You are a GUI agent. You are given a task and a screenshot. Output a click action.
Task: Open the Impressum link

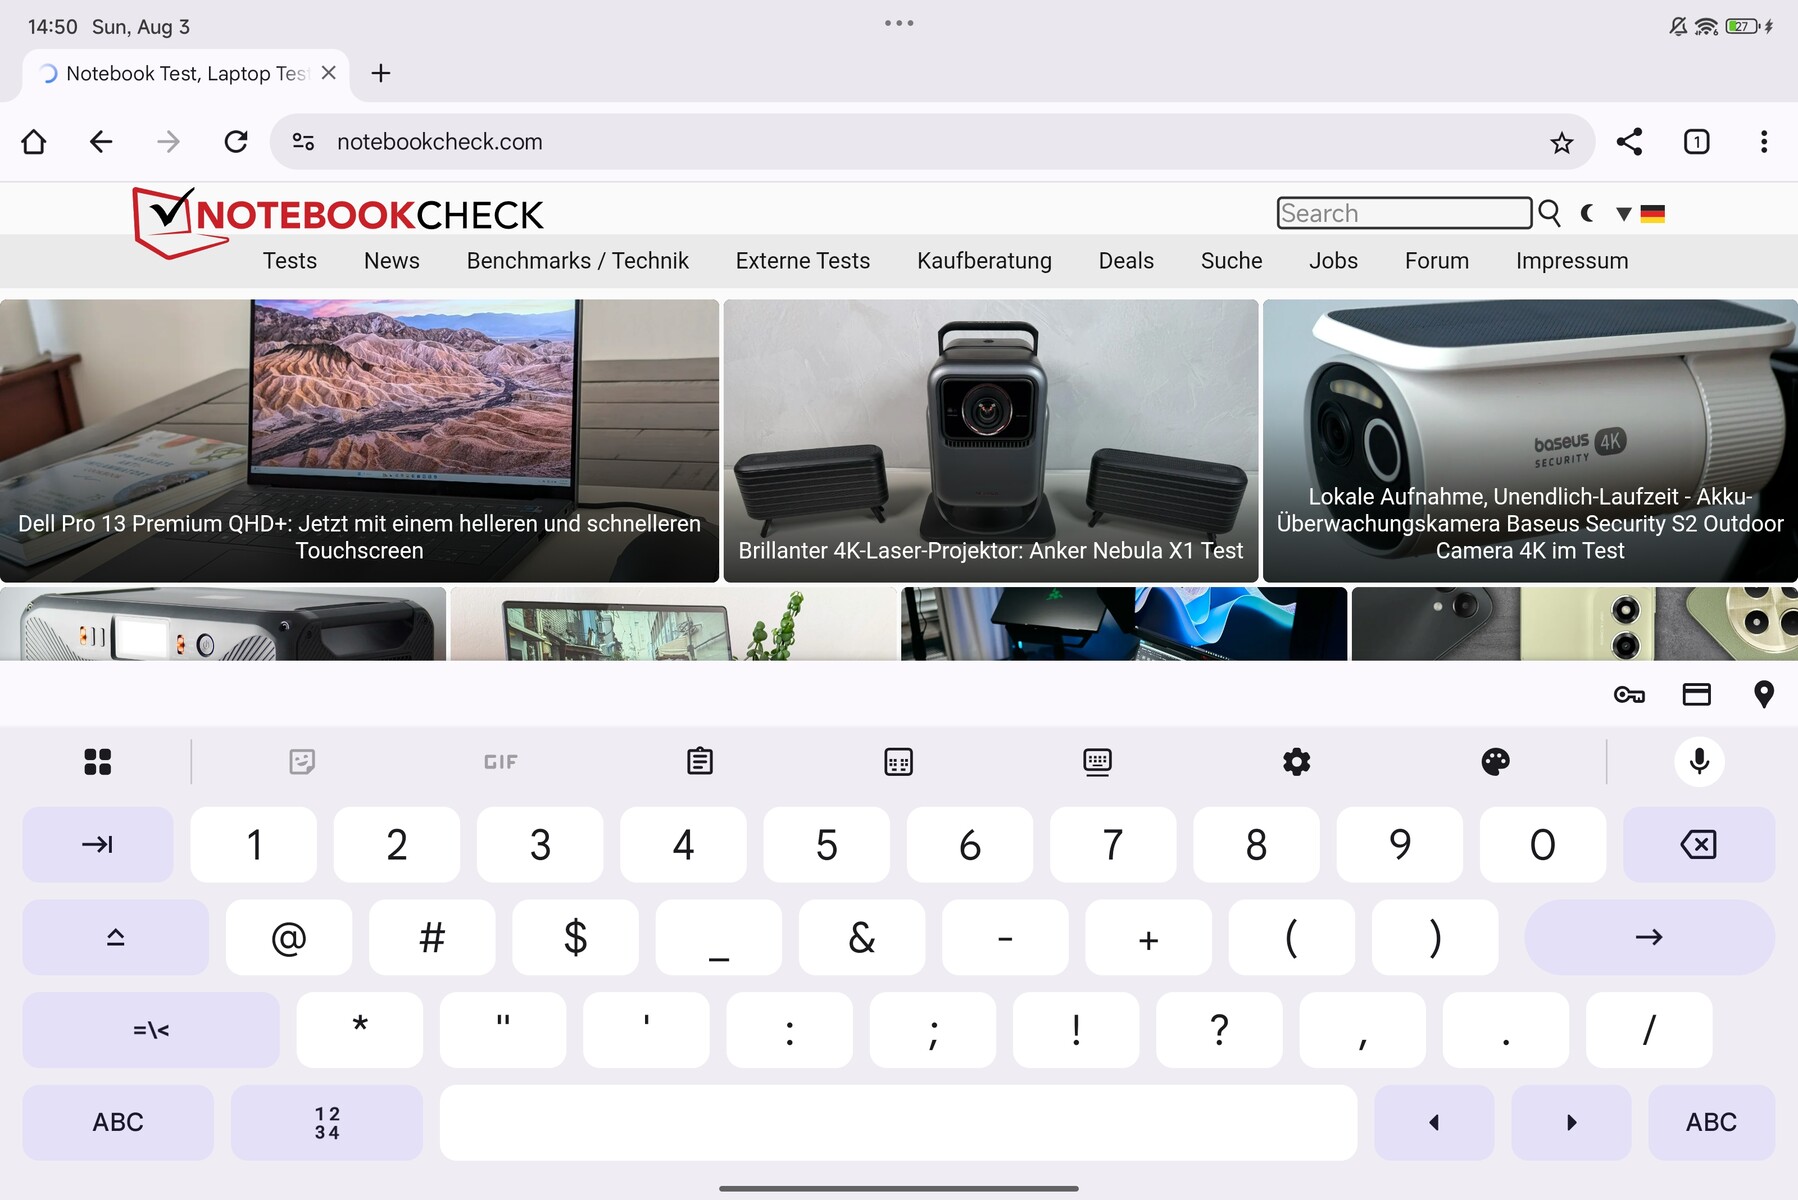(x=1572, y=261)
